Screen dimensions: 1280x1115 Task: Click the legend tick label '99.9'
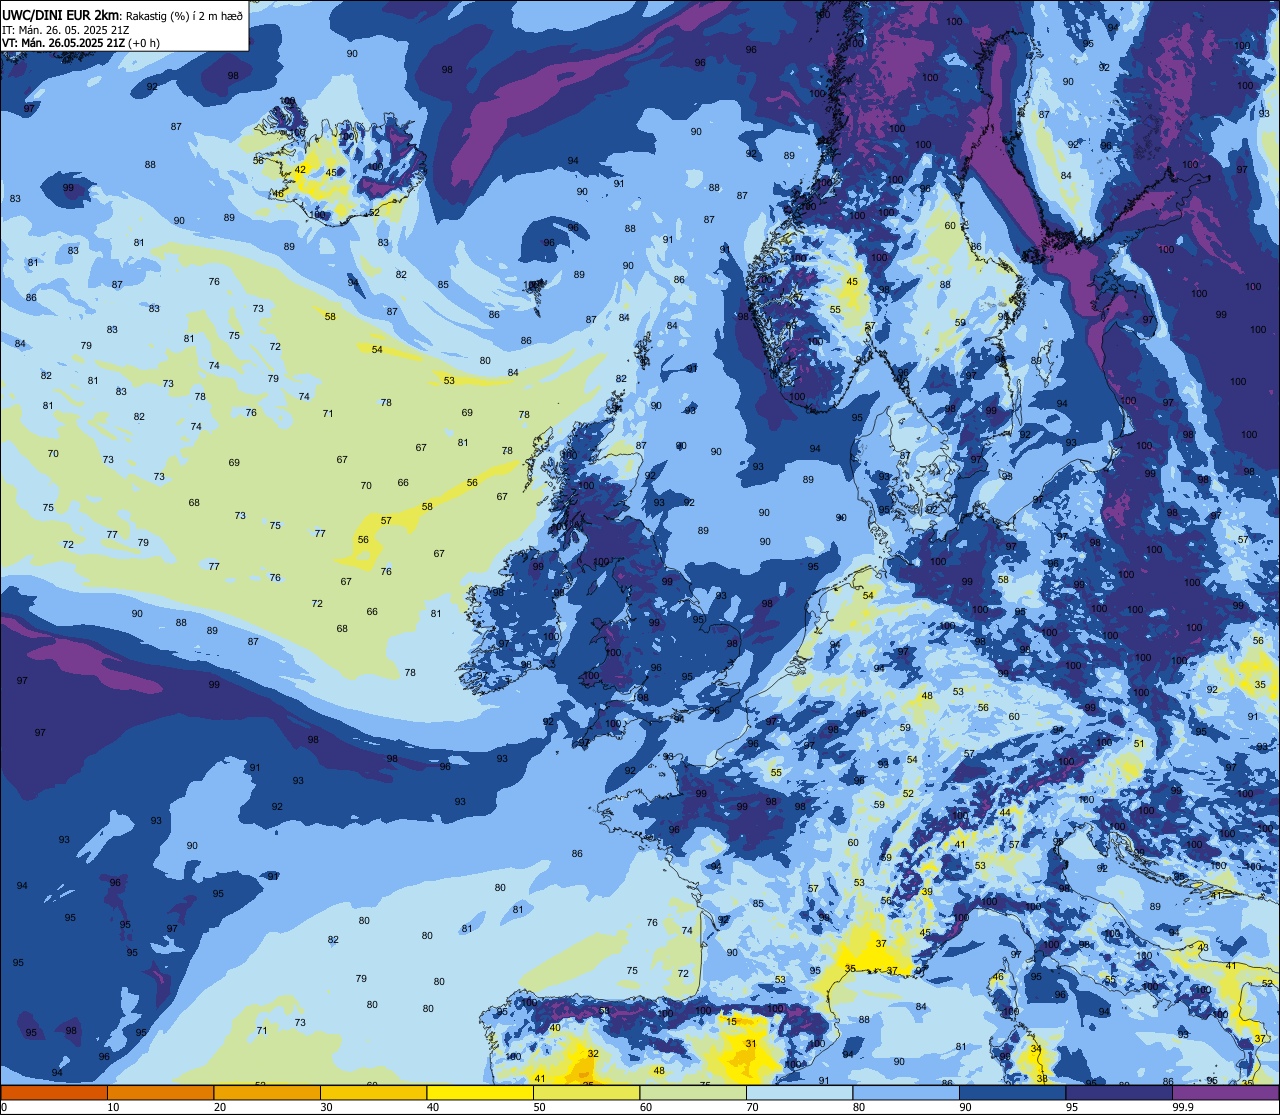click(x=1183, y=1107)
